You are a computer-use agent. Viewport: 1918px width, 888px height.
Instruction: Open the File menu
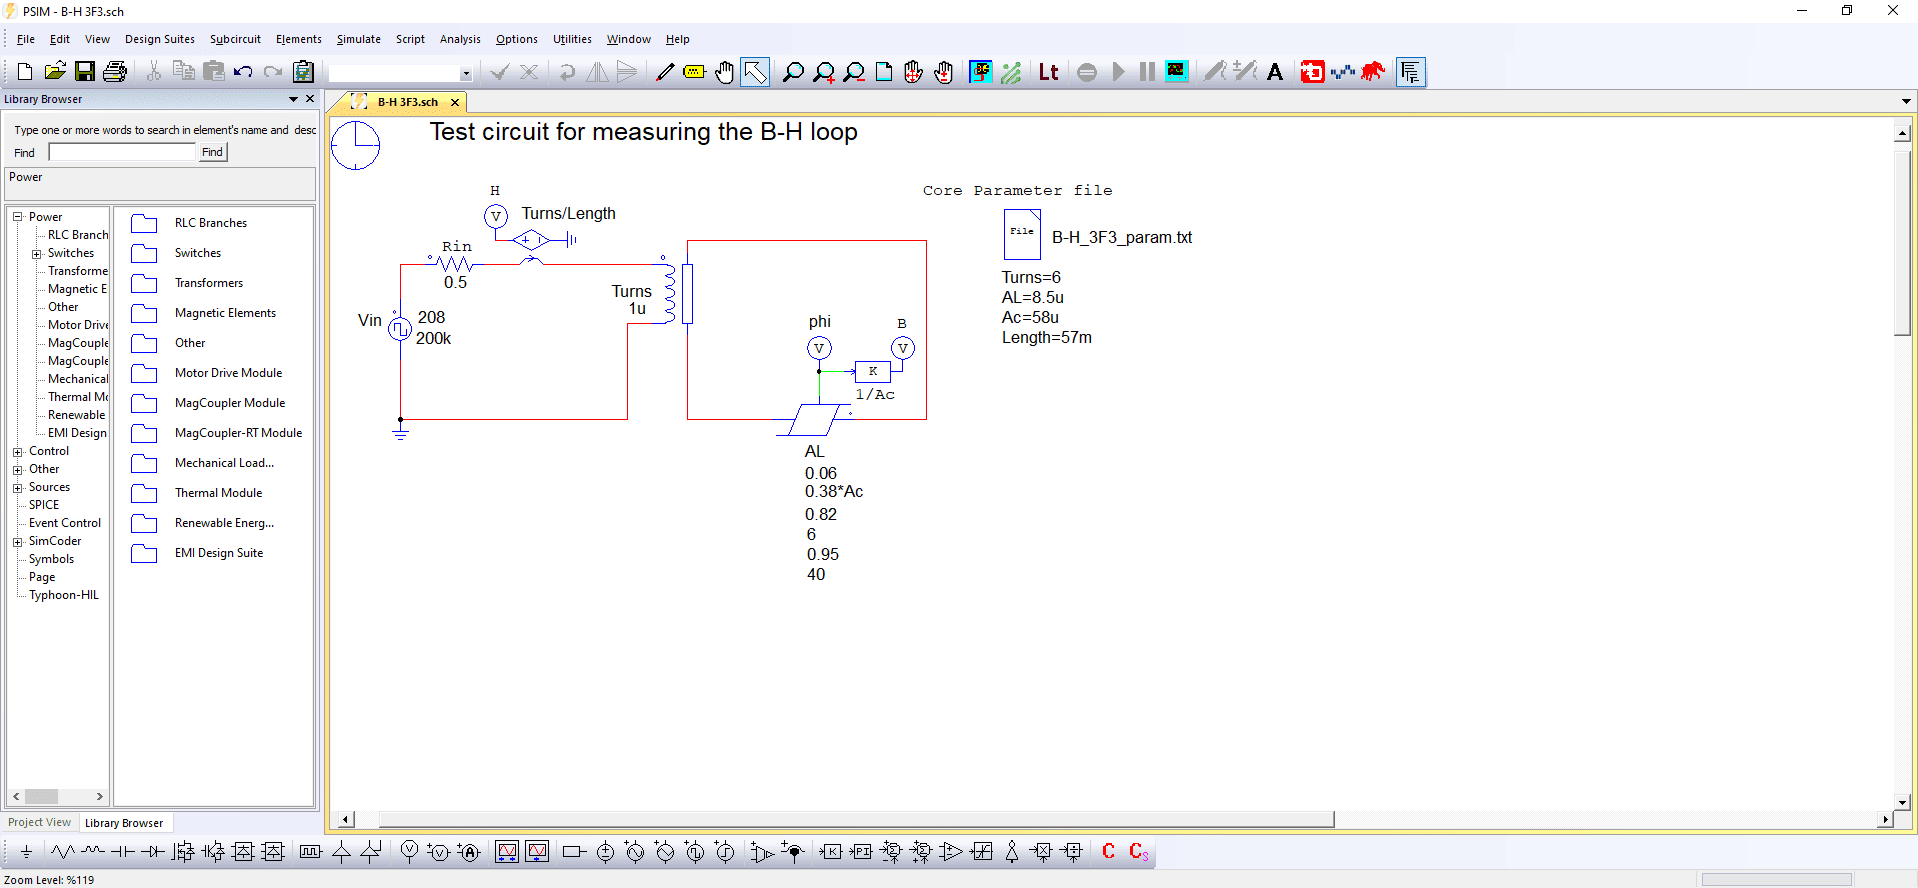pos(26,39)
